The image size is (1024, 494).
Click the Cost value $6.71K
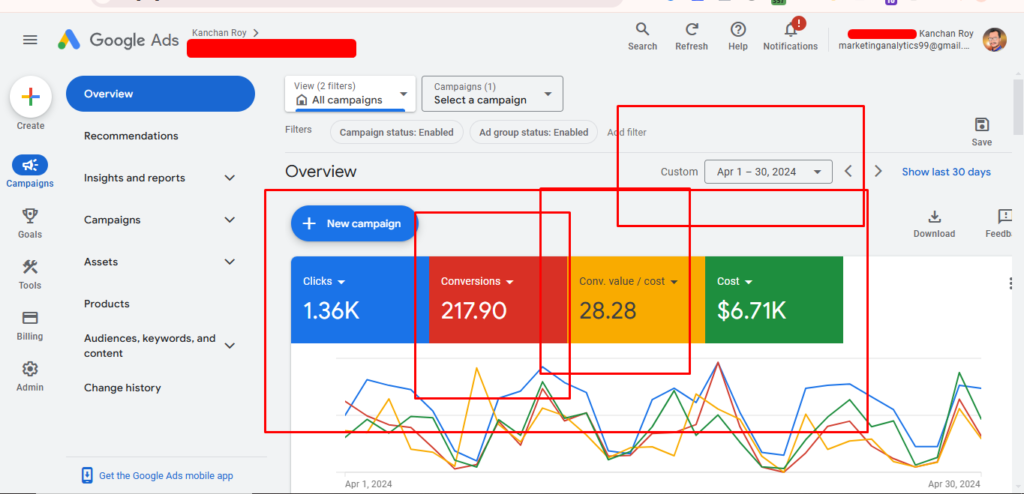(x=751, y=311)
